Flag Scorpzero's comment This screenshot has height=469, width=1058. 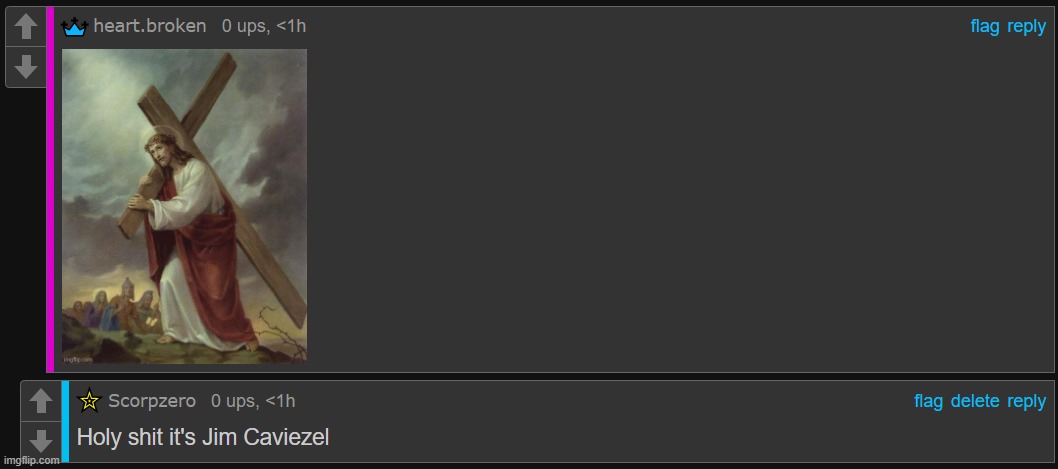[928, 401]
